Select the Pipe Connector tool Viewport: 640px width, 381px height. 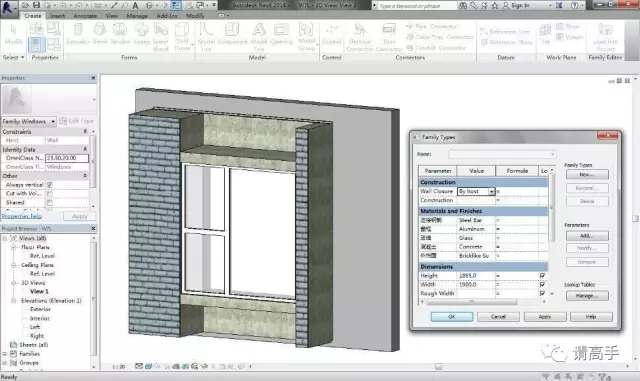click(431, 26)
